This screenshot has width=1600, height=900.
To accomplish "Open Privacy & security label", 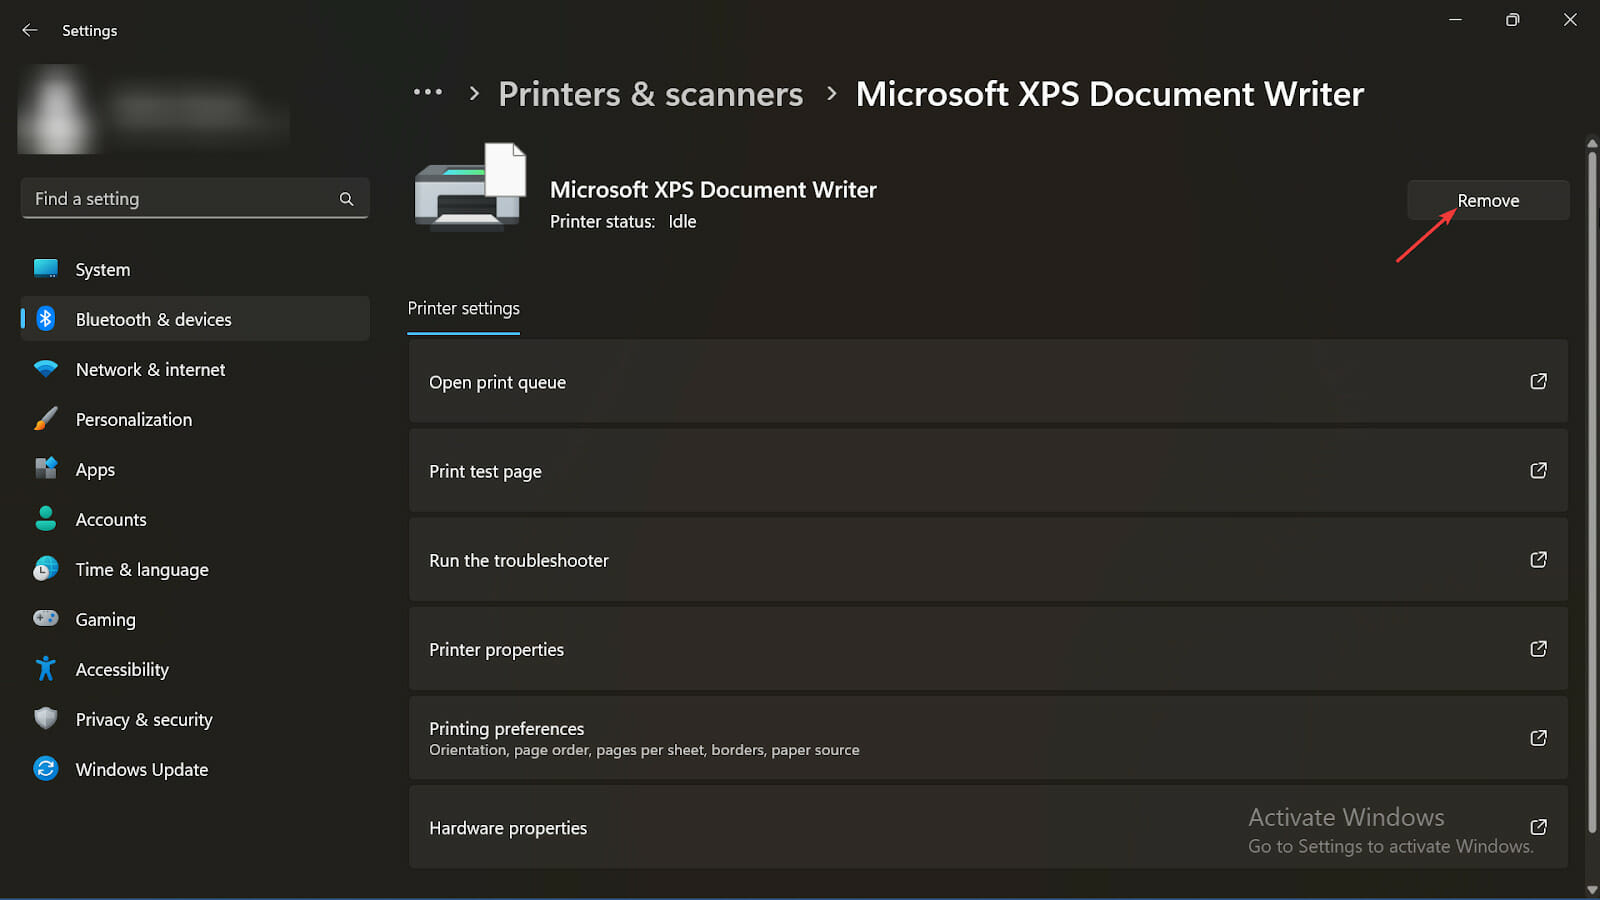I will [x=144, y=719].
